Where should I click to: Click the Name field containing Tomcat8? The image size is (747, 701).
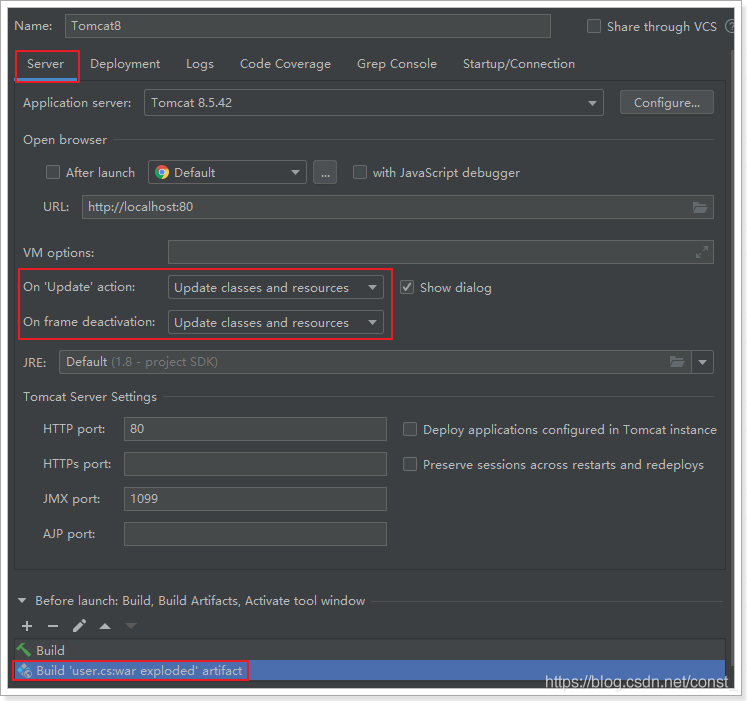pyautogui.click(x=308, y=26)
